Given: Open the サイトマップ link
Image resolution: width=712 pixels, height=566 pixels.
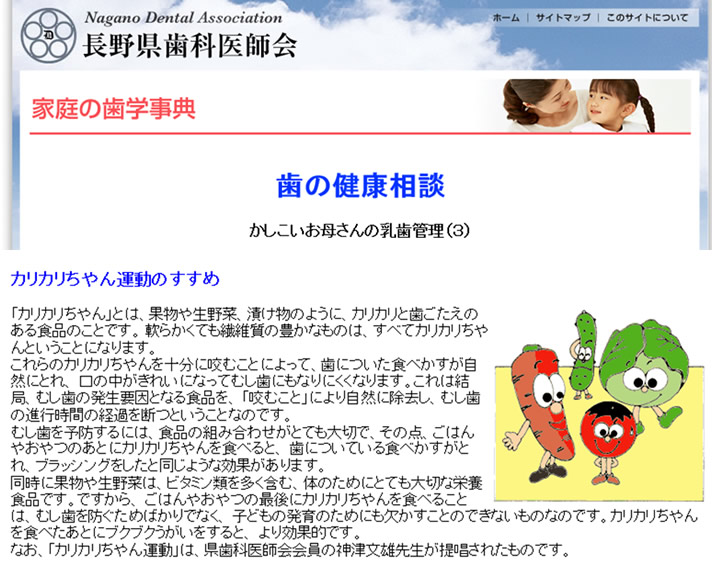Looking at the screenshot, I should (x=563, y=18).
